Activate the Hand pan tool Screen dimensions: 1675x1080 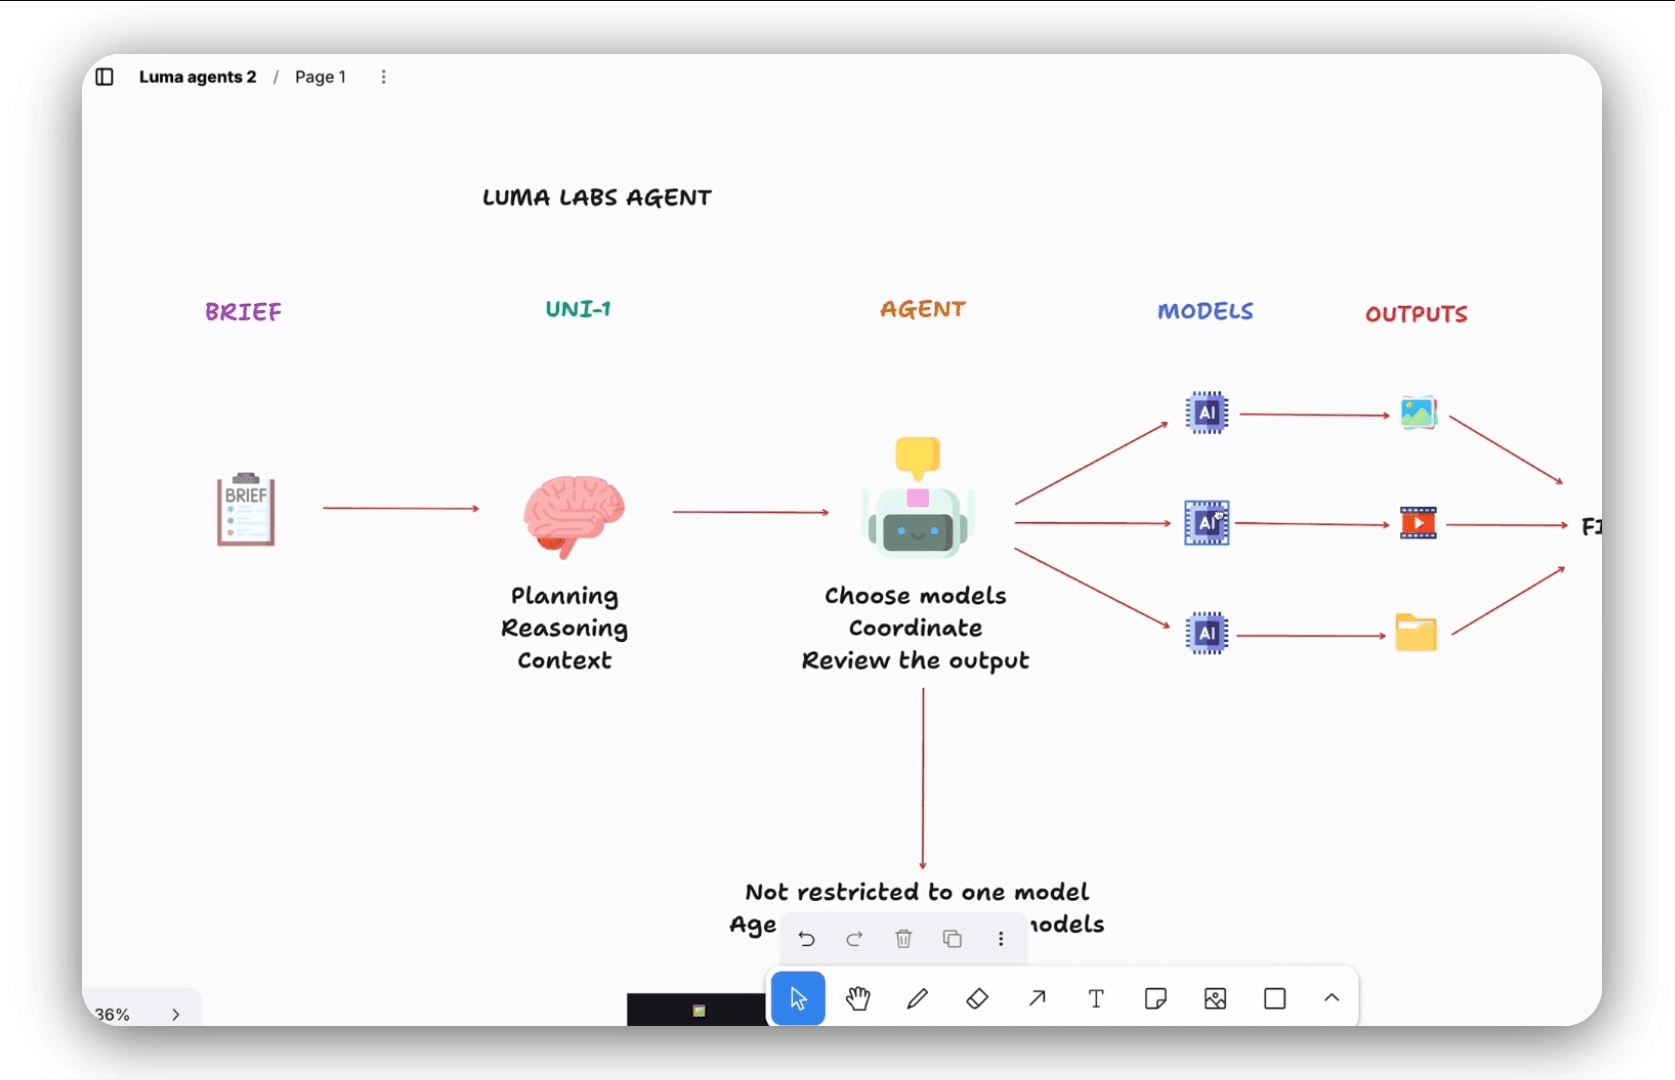pyautogui.click(x=858, y=998)
